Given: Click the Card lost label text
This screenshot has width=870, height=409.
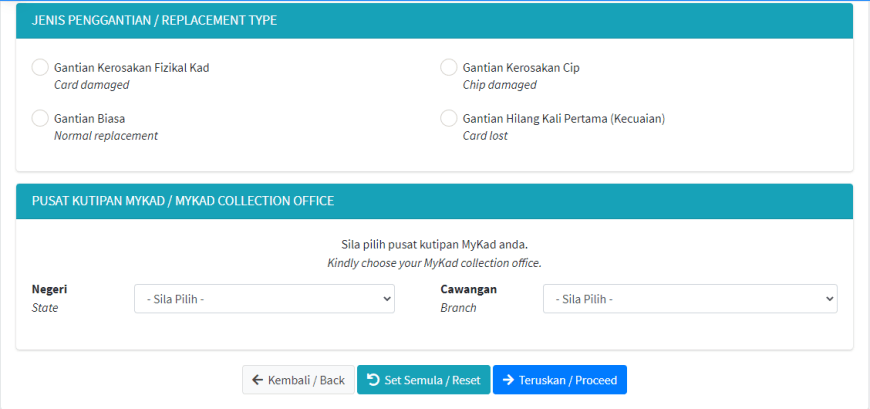Looking at the screenshot, I should [x=485, y=136].
